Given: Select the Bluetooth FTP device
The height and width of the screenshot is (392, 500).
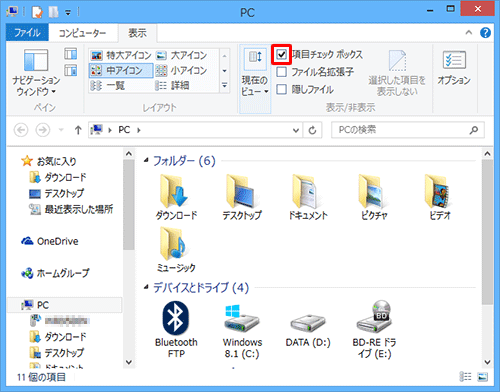Looking at the screenshot, I should click(176, 329).
